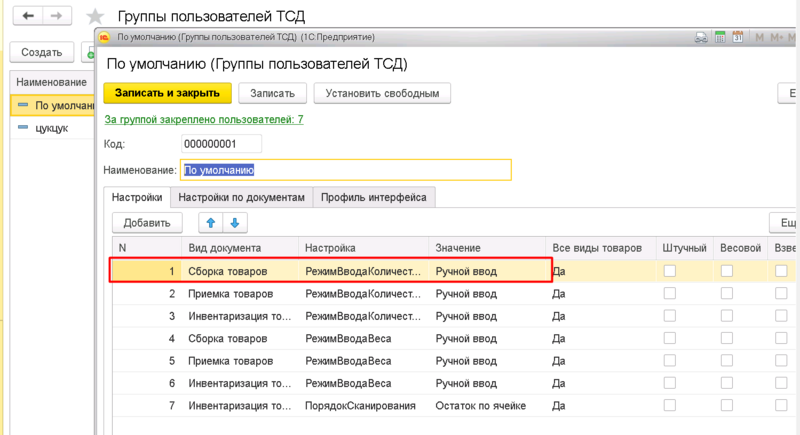The image size is (800, 435).
Task: Click into the Наименование input field
Action: (x=345, y=170)
